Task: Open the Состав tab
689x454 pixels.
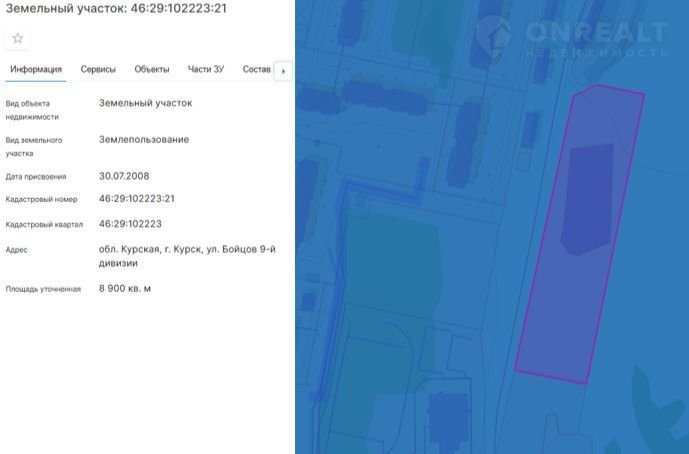Action: 256,69
